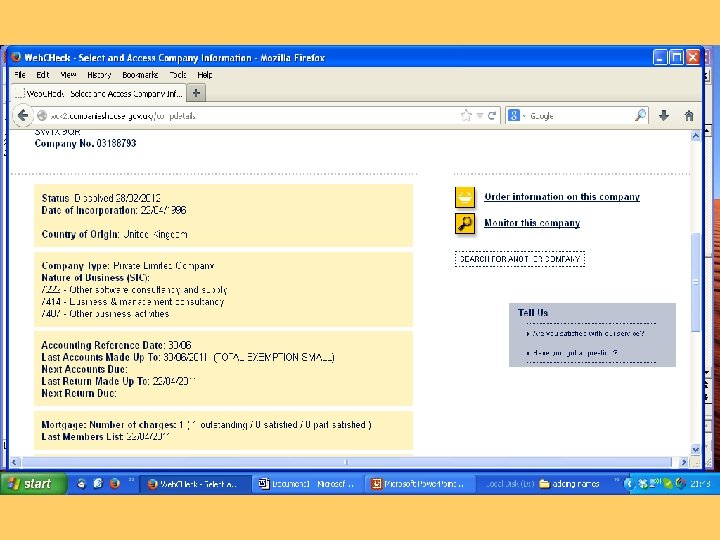Switch to Microsoft Word document taskbar button

pyautogui.click(x=307, y=484)
